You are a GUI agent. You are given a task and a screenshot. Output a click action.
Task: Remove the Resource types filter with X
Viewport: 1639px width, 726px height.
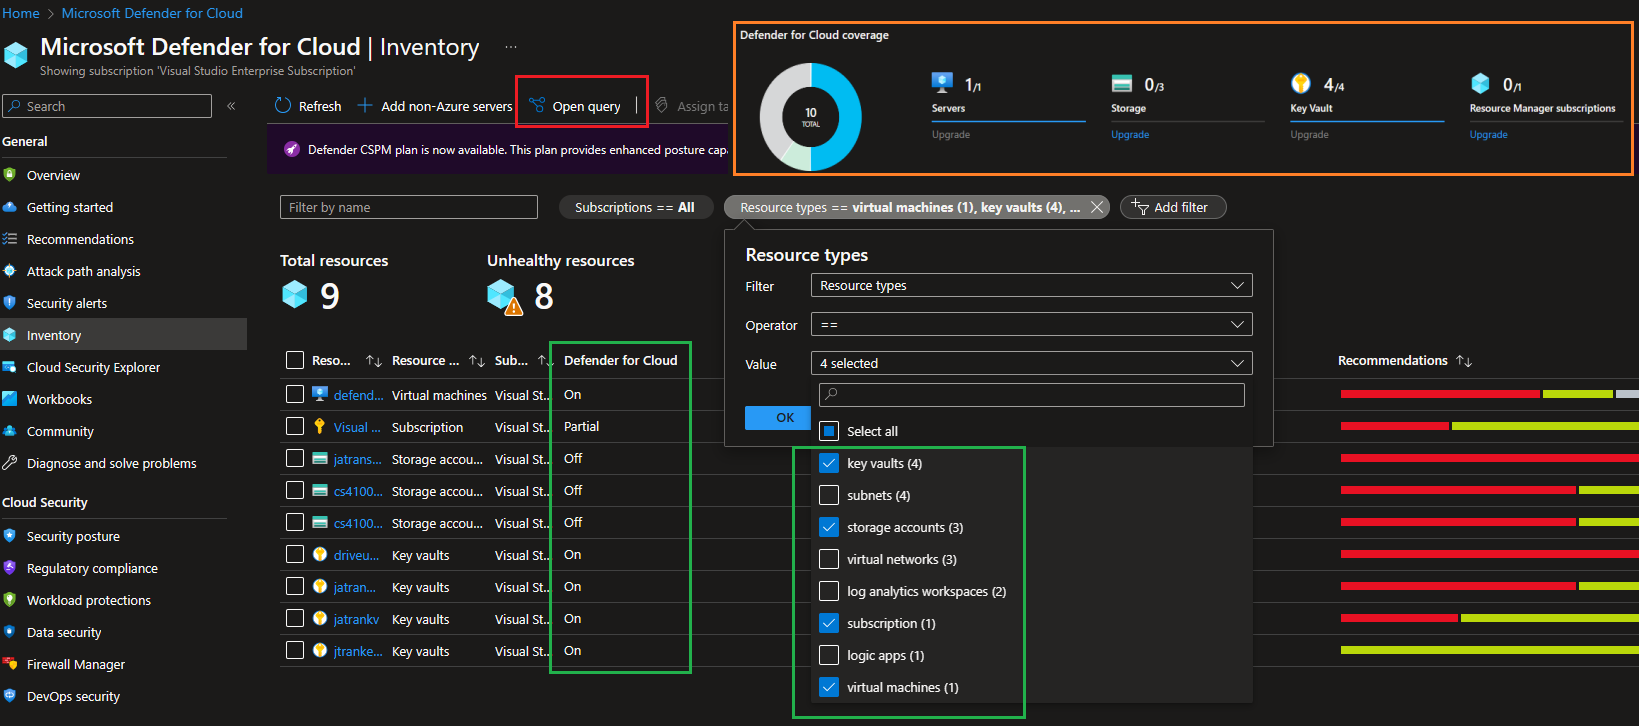[1097, 207]
